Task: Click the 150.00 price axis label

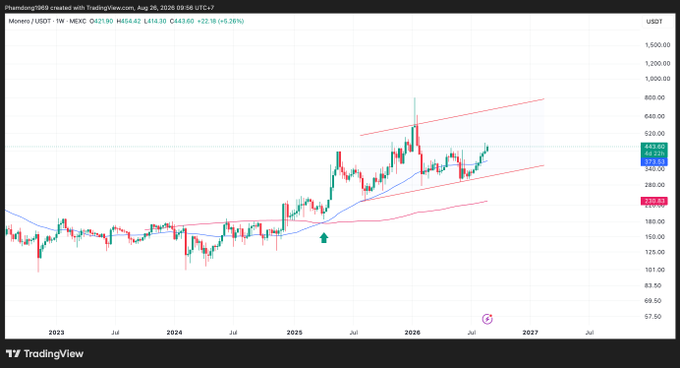Action: [x=655, y=237]
